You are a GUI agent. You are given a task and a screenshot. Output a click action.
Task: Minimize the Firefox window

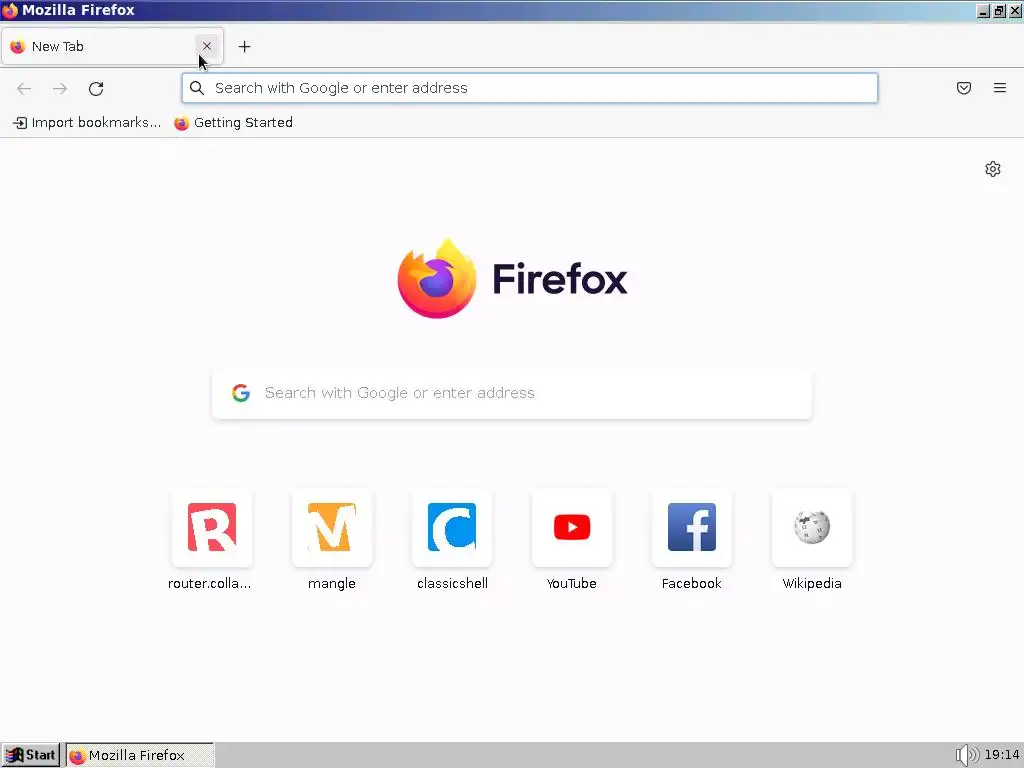pyautogui.click(x=983, y=10)
